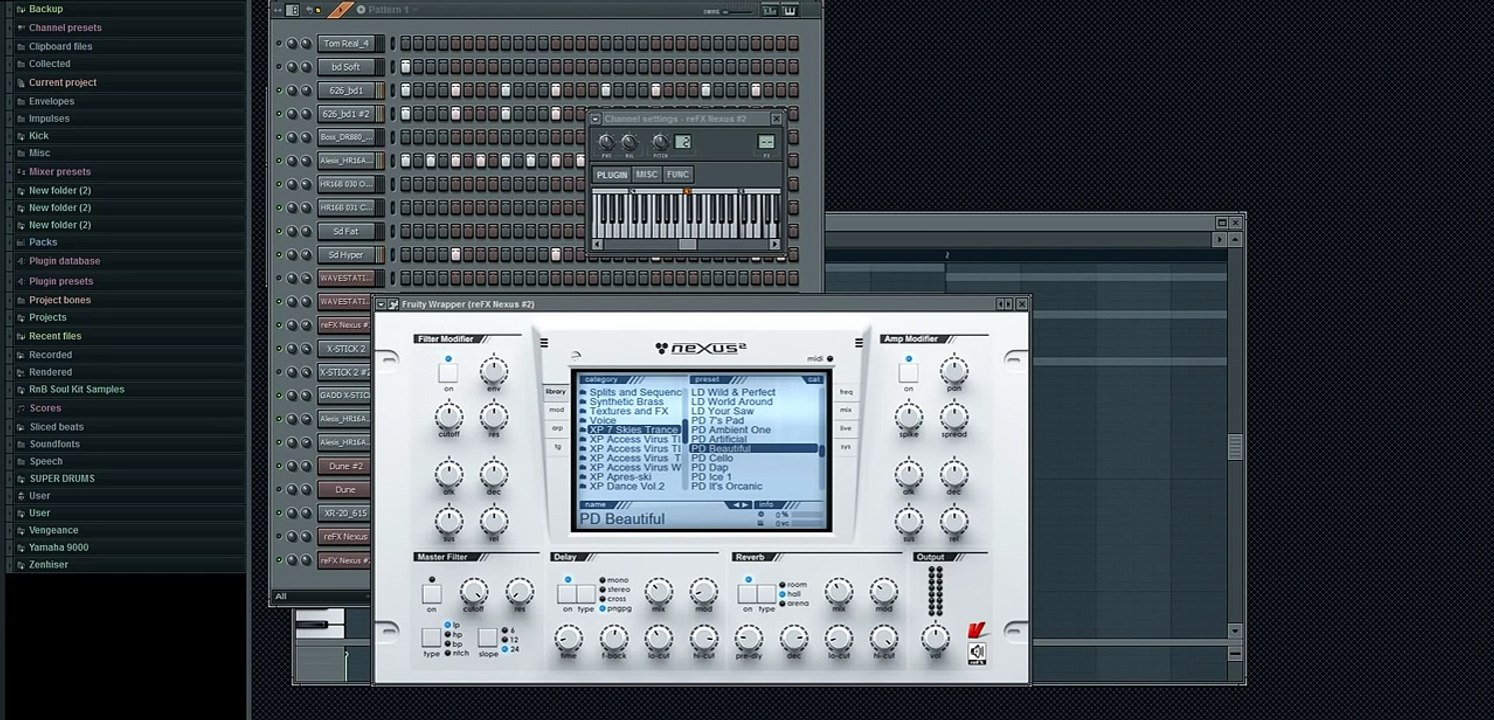Click the Pattern 1 selector in step sequencer
1494x720 pixels.
coord(388,10)
